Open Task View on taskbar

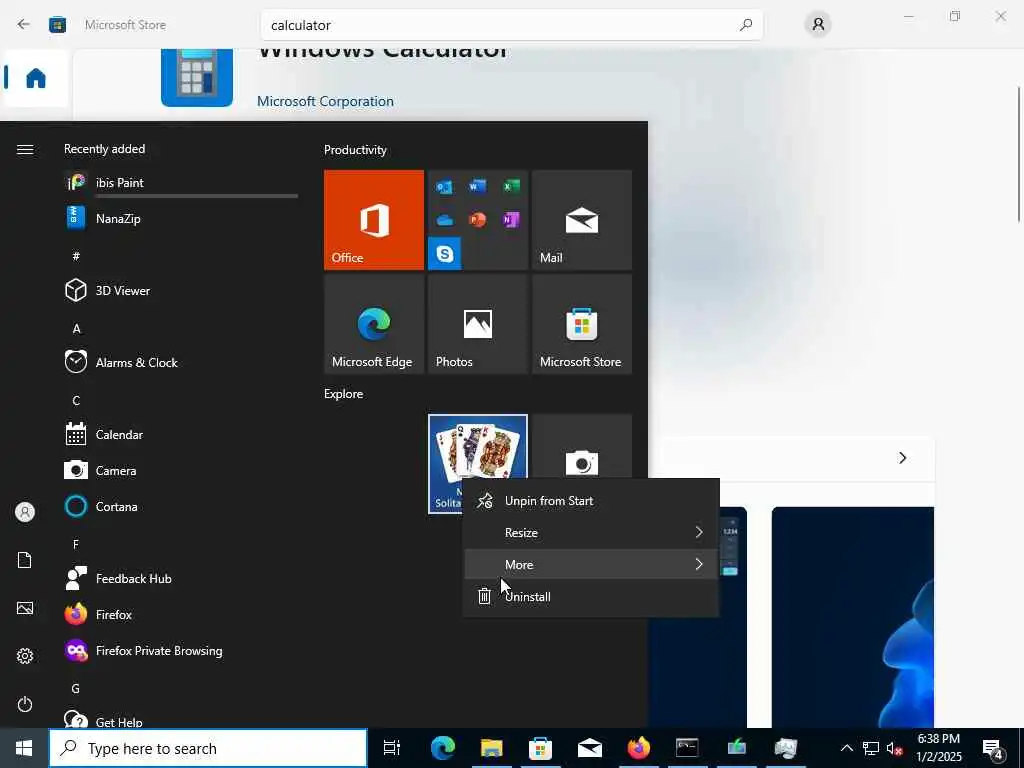pos(392,748)
